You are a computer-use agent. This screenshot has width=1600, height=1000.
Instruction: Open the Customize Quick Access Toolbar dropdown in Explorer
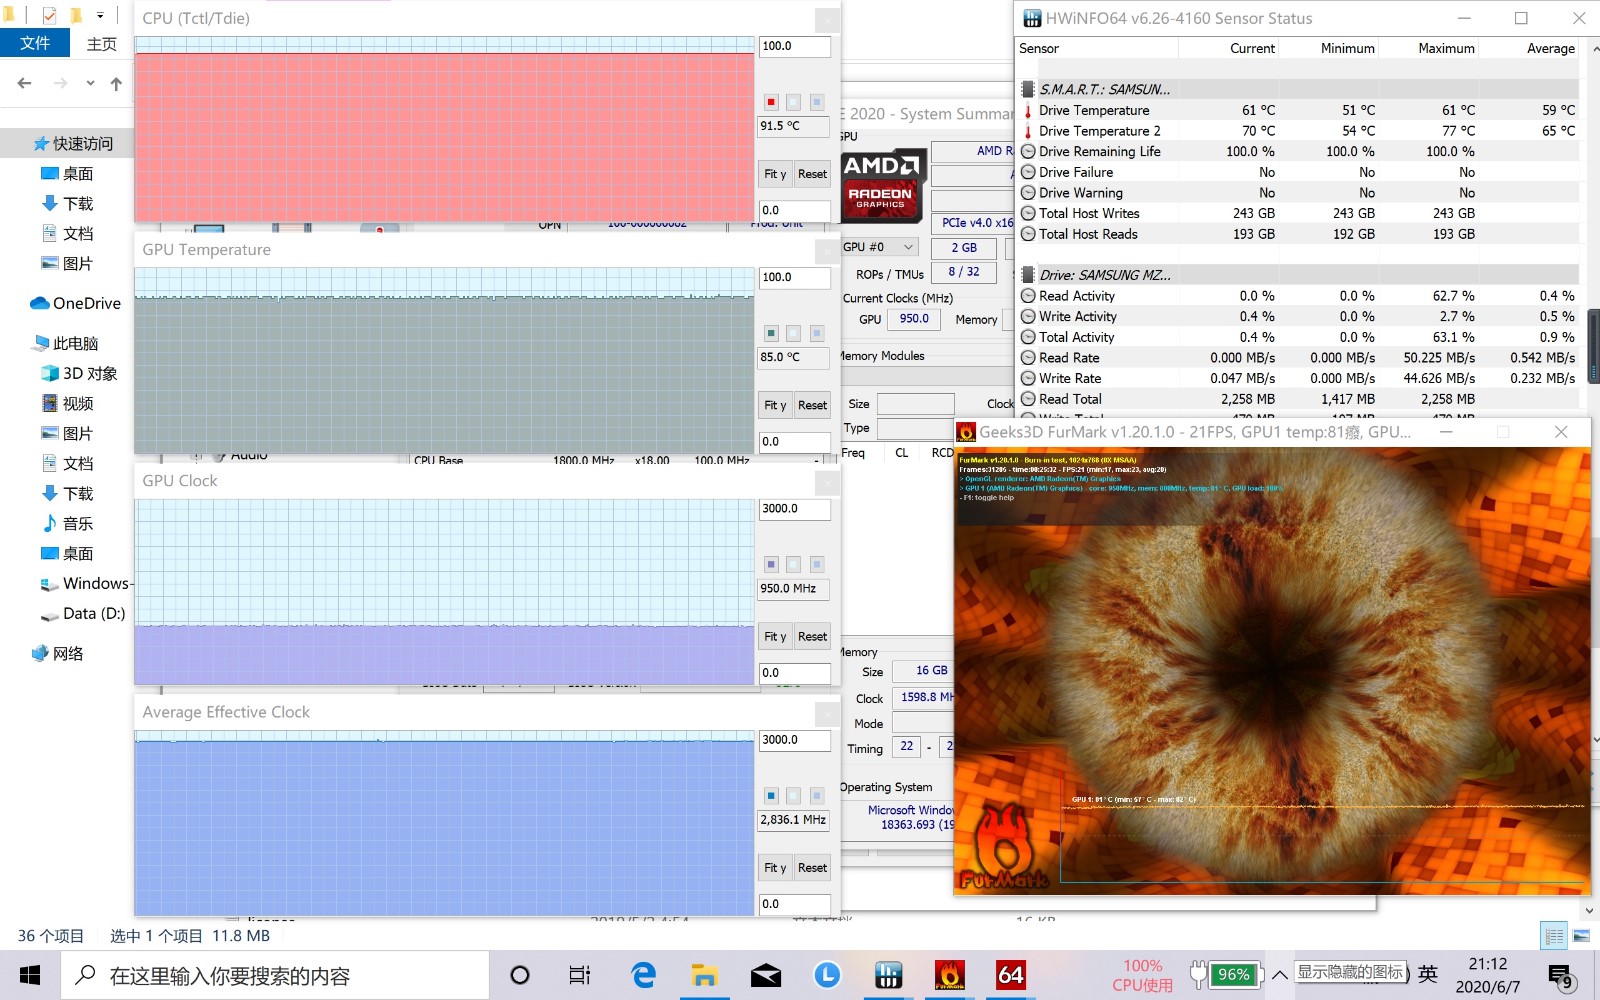[100, 16]
